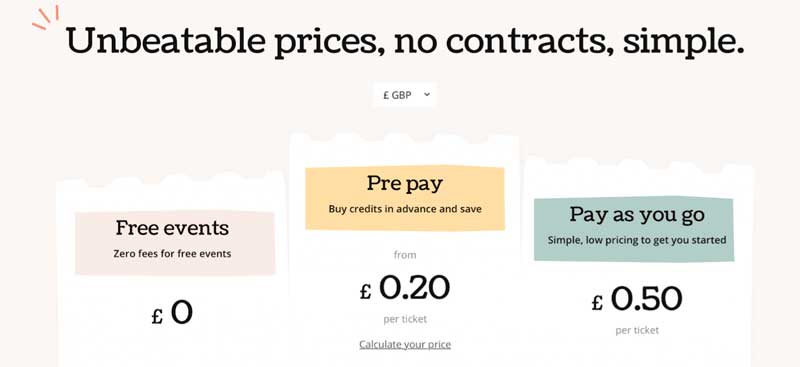Image resolution: width=800 pixels, height=367 pixels.
Task: Click 'per ticket' under Pay as you go
Action: click(637, 330)
